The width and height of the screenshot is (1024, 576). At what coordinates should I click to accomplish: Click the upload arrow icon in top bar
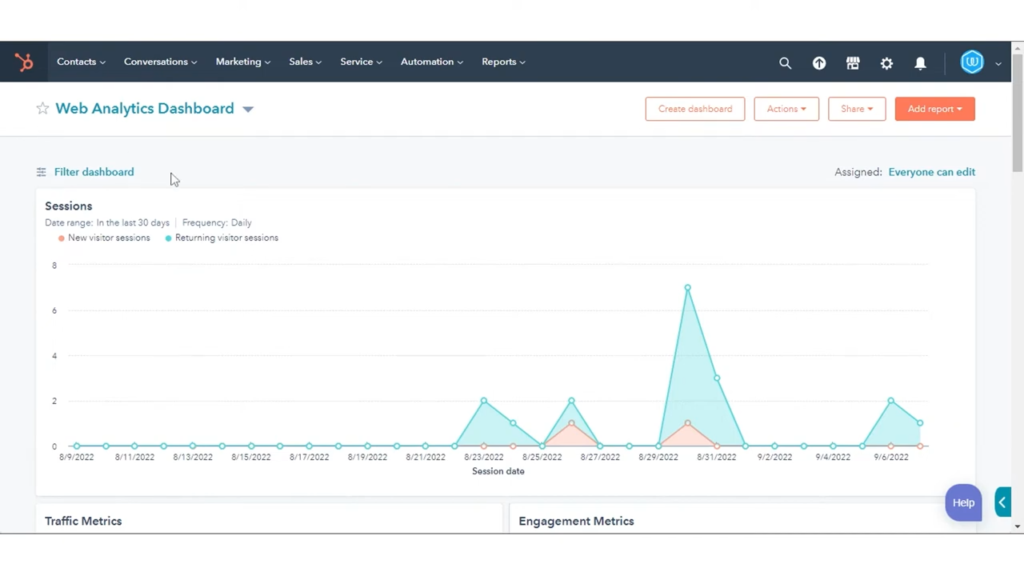pyautogui.click(x=819, y=62)
